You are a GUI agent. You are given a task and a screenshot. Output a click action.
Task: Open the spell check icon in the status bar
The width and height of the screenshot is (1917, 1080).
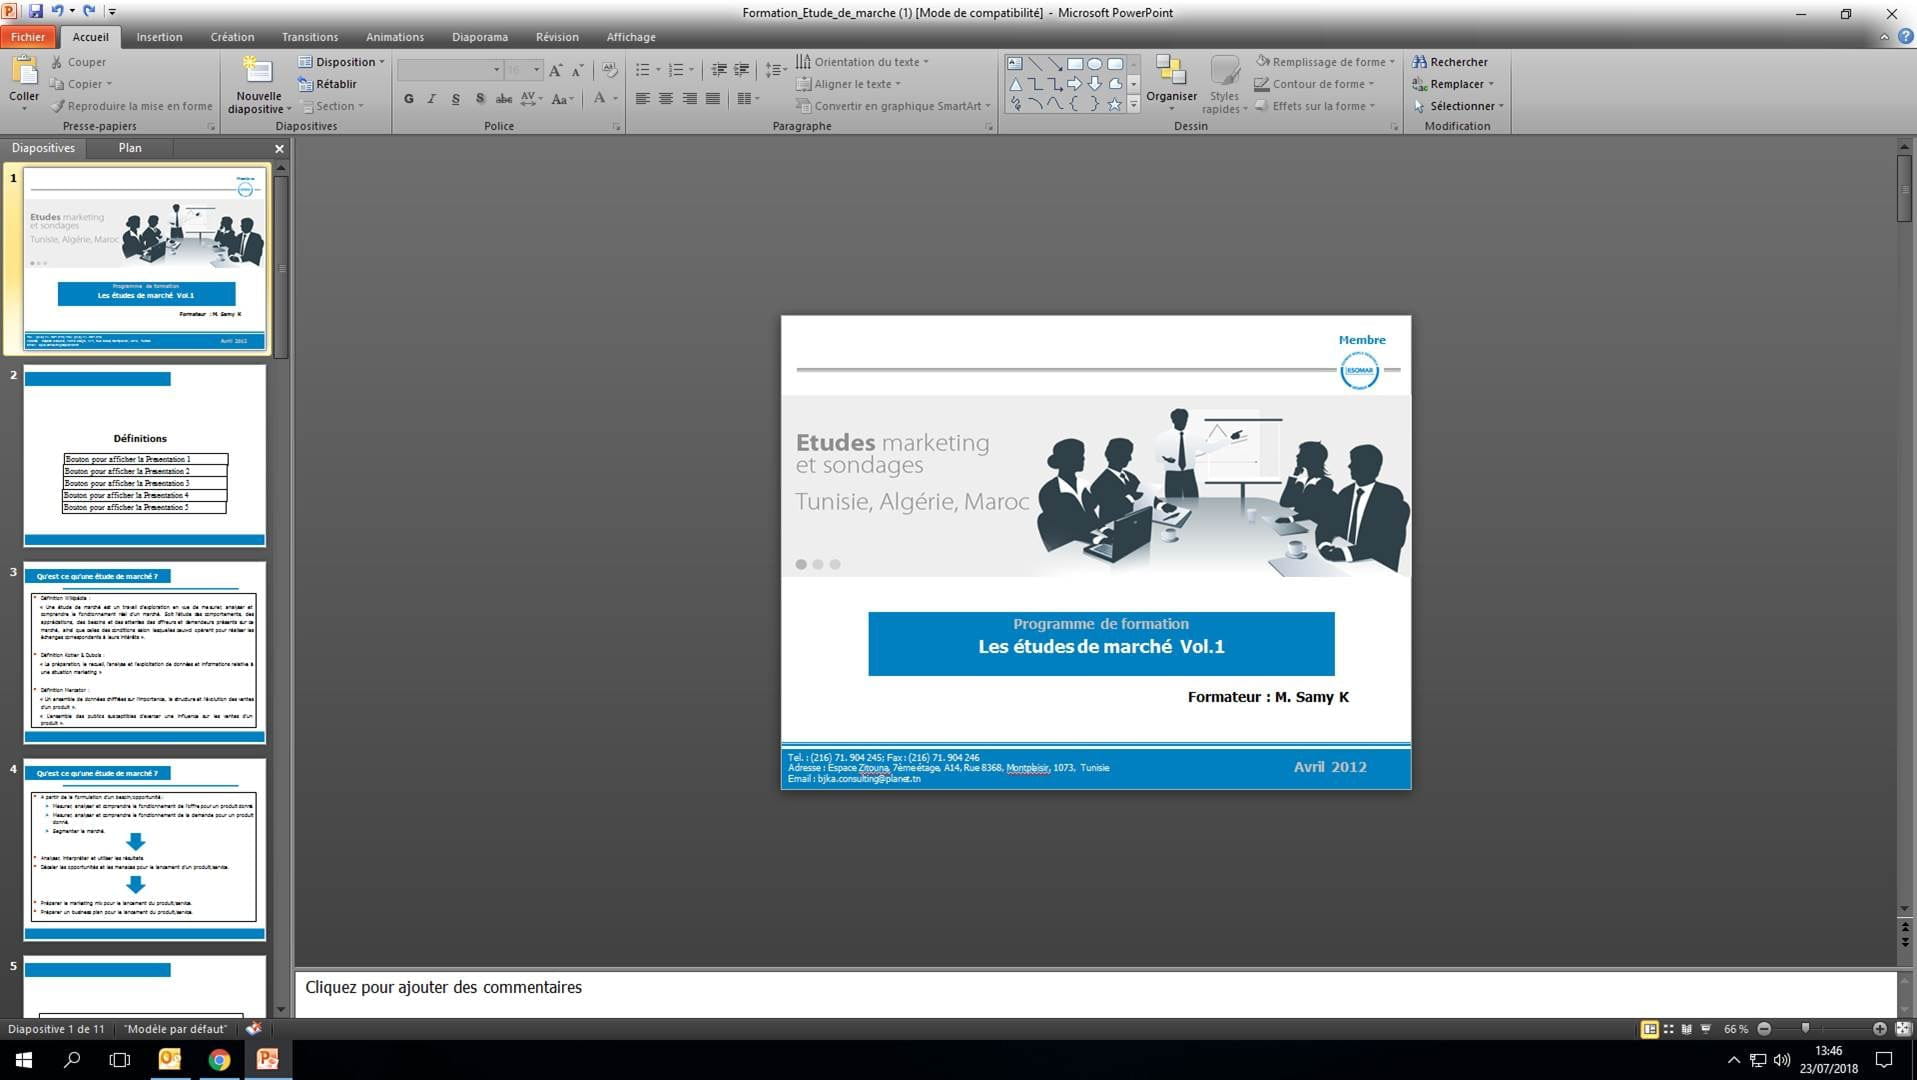click(254, 1028)
